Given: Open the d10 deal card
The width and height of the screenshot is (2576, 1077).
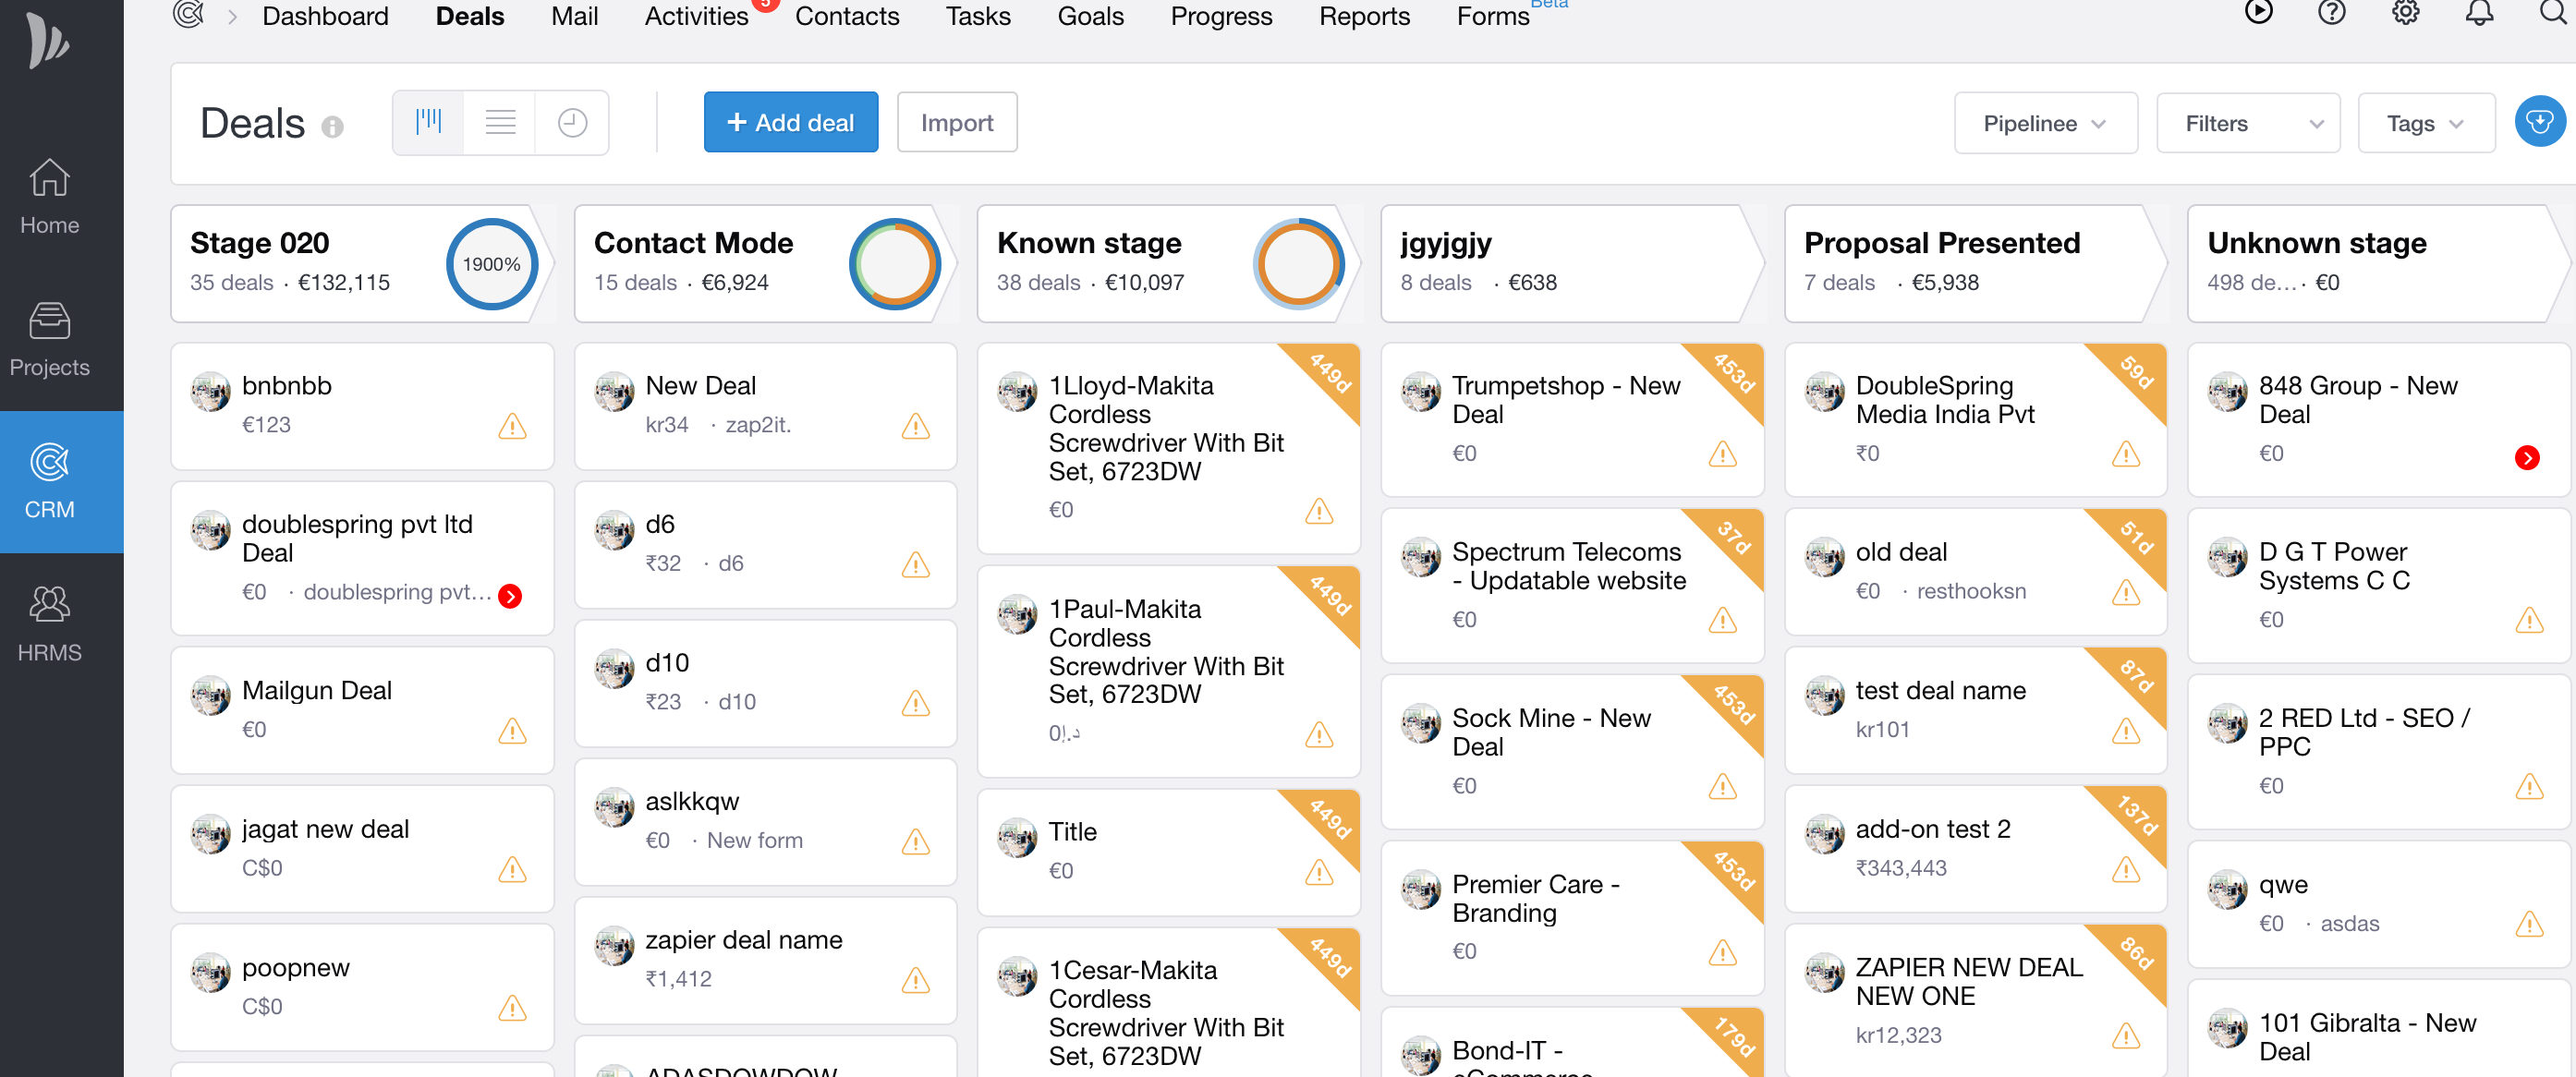Looking at the screenshot, I should pos(765,683).
